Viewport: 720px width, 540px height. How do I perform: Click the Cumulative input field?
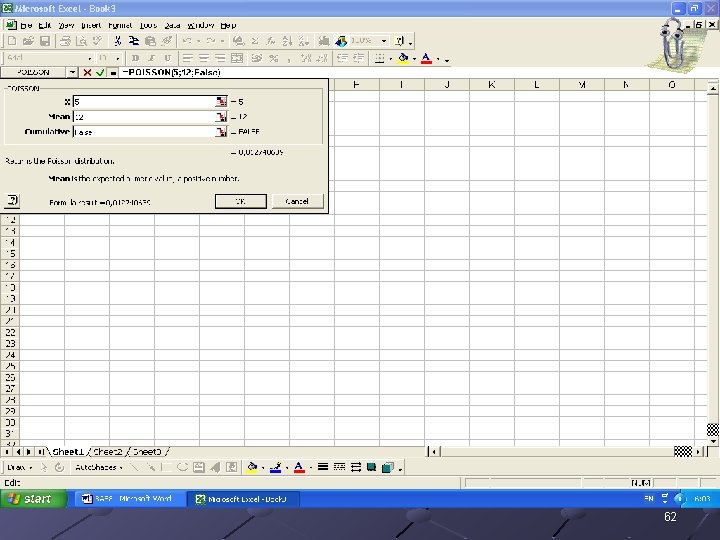pyautogui.click(x=144, y=132)
